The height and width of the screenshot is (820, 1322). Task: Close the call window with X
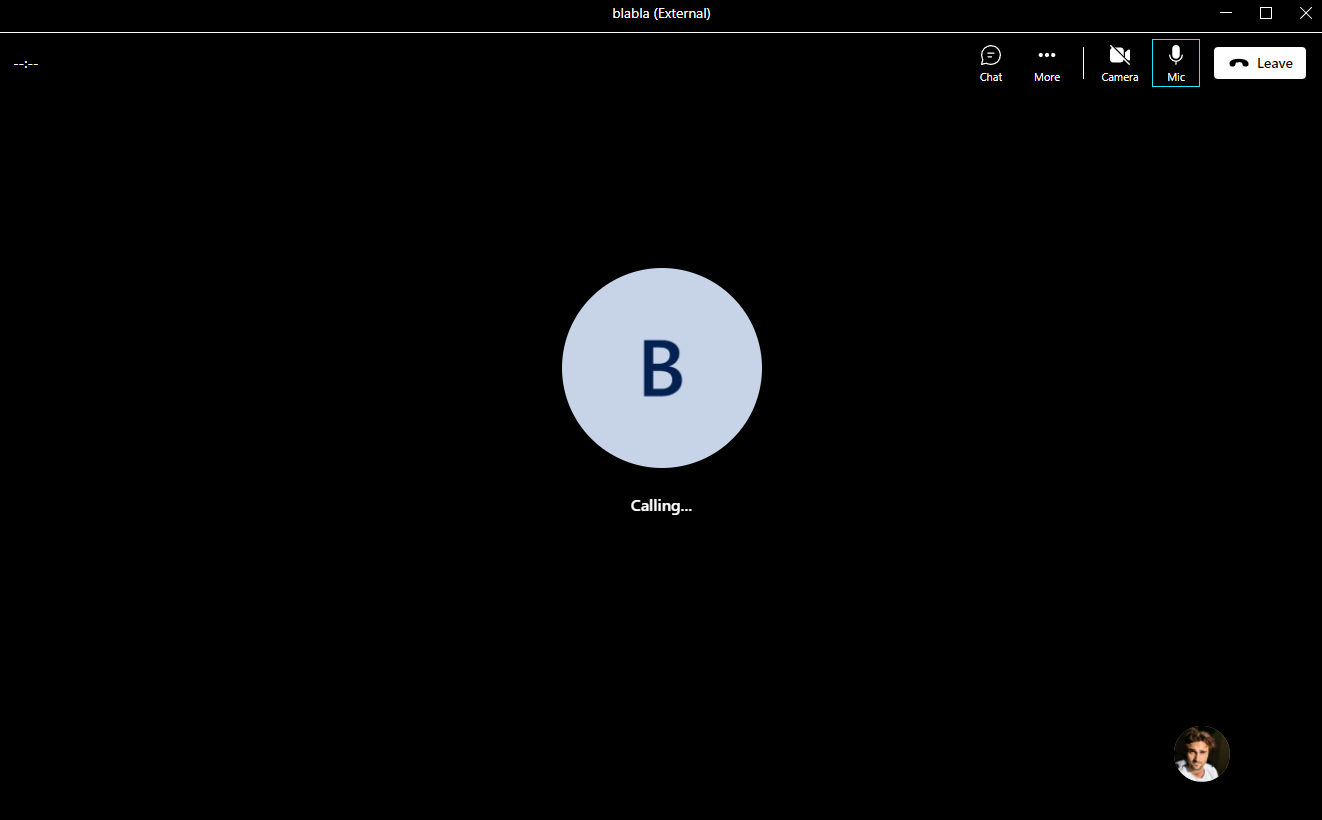[1304, 13]
